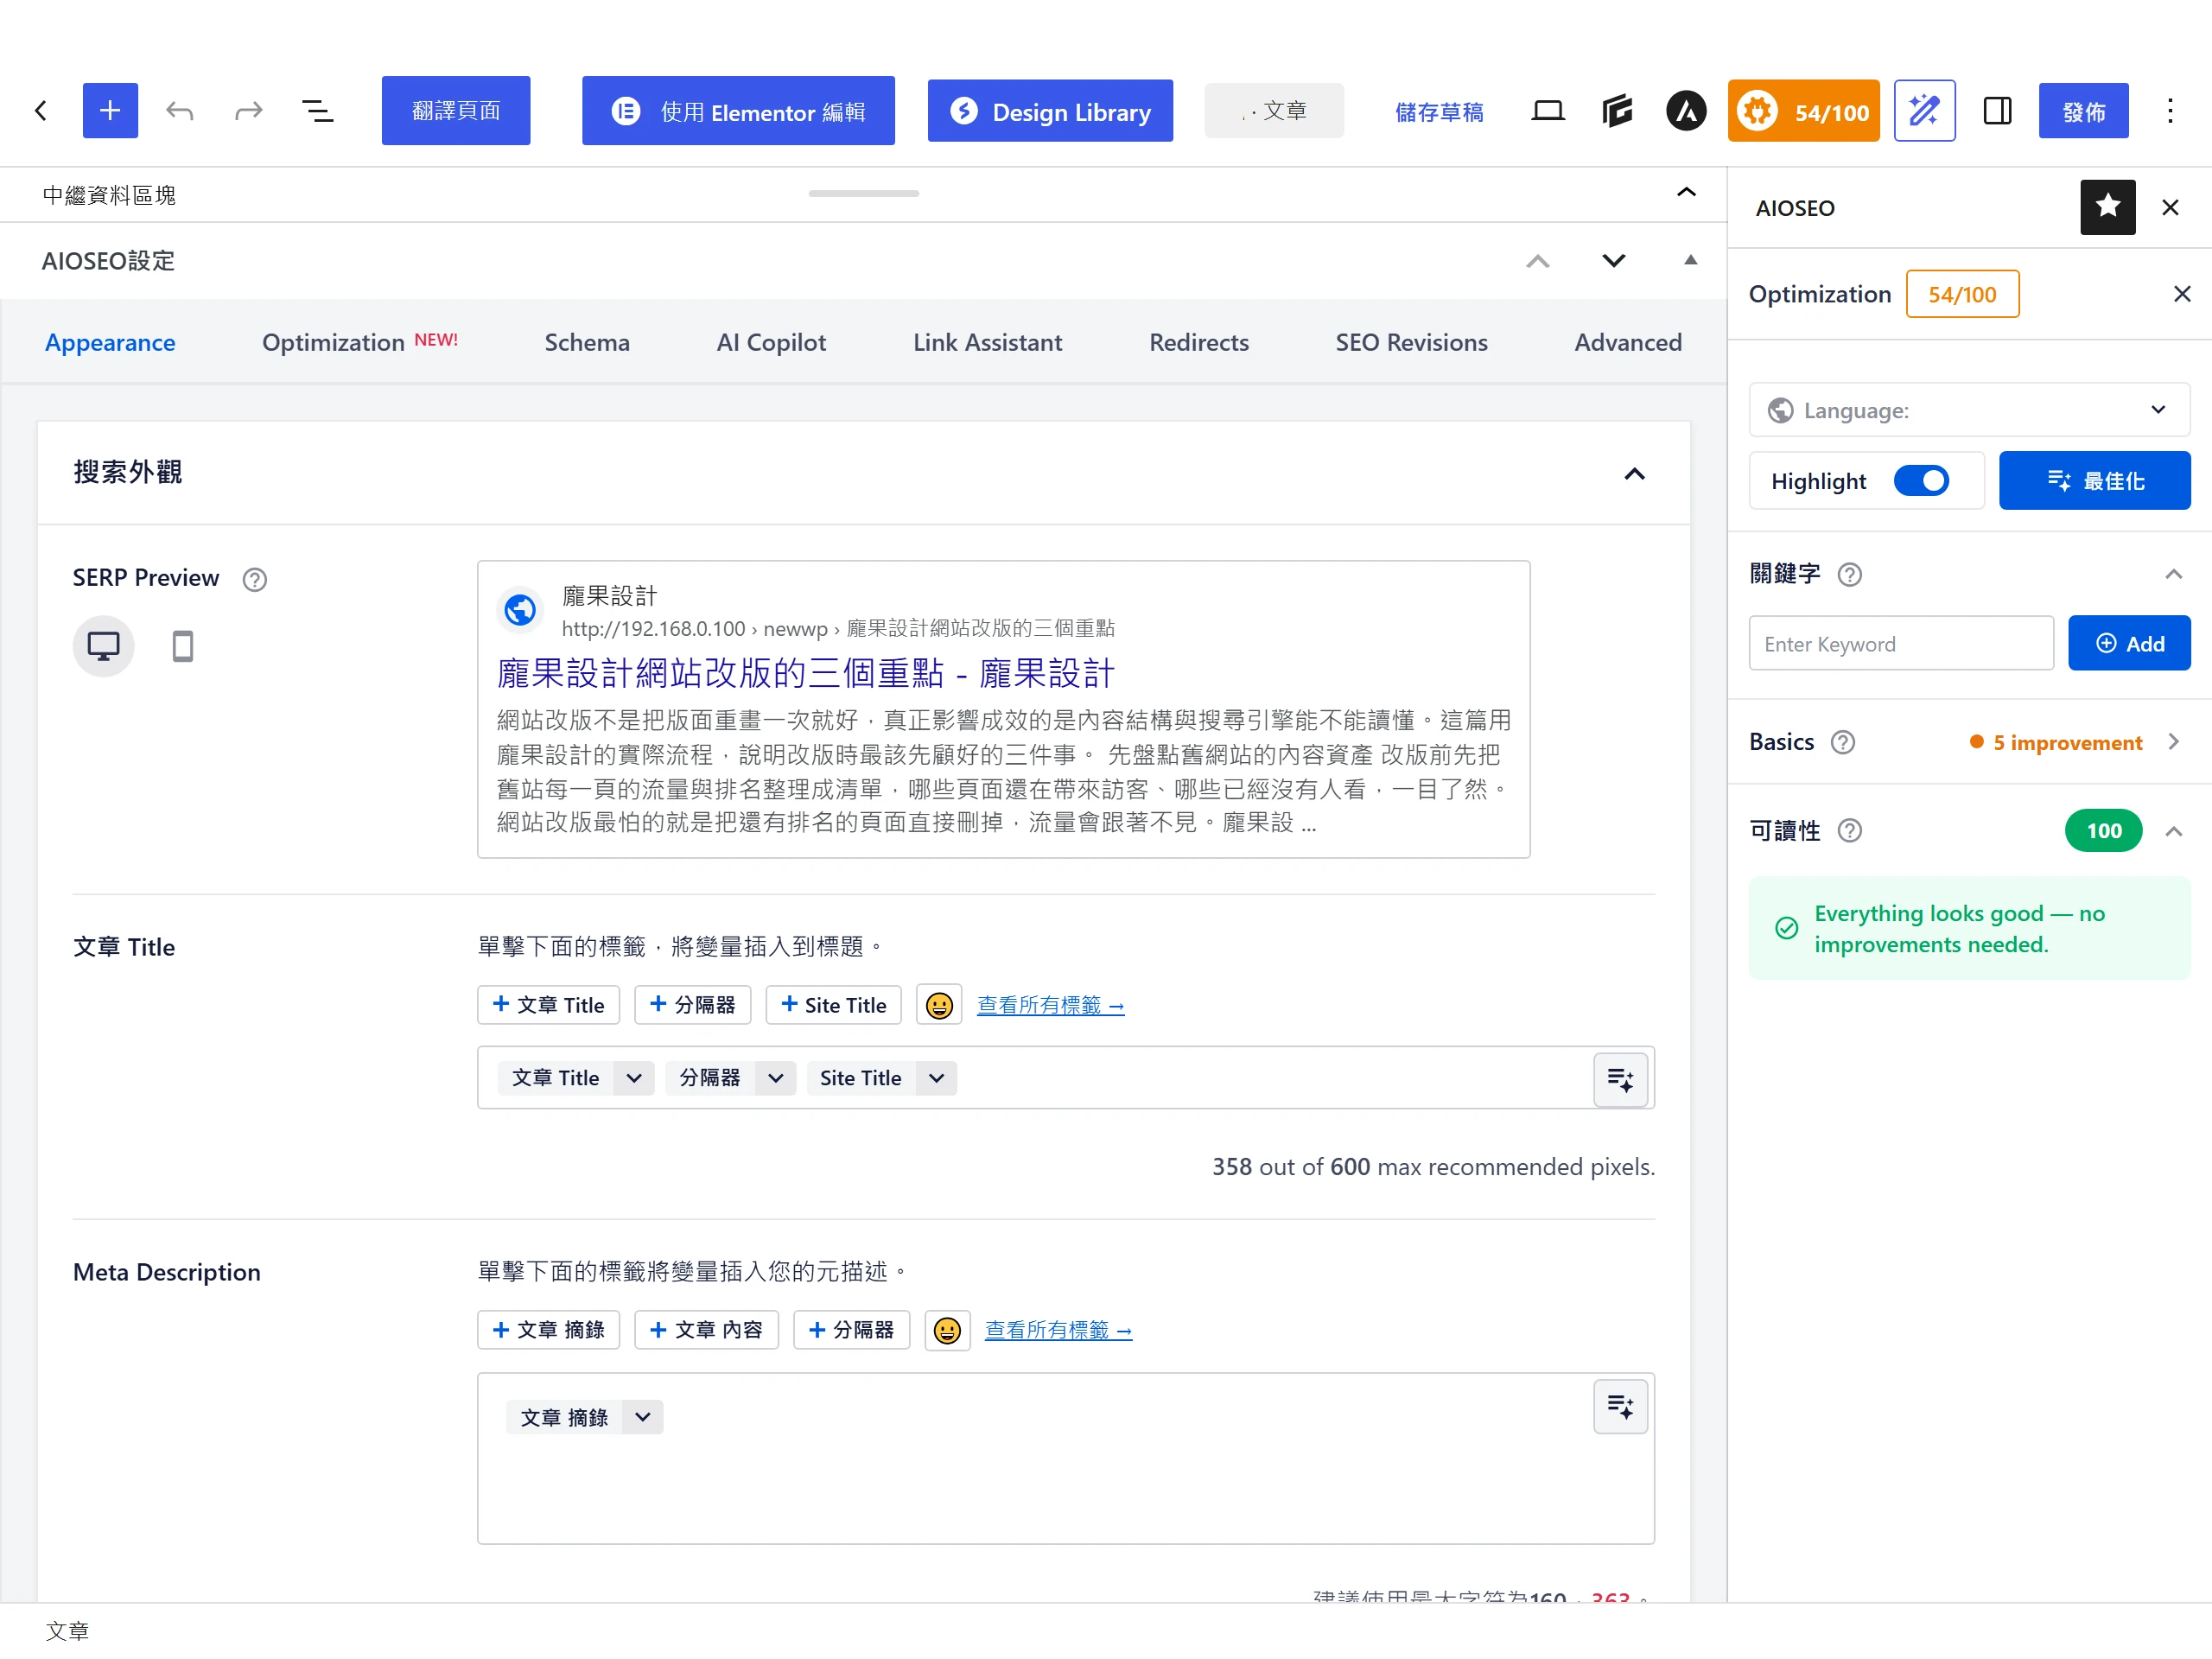Open the Site Title tag dropdown arrow
Image resolution: width=2212 pixels, height=1659 pixels.
[x=936, y=1078]
